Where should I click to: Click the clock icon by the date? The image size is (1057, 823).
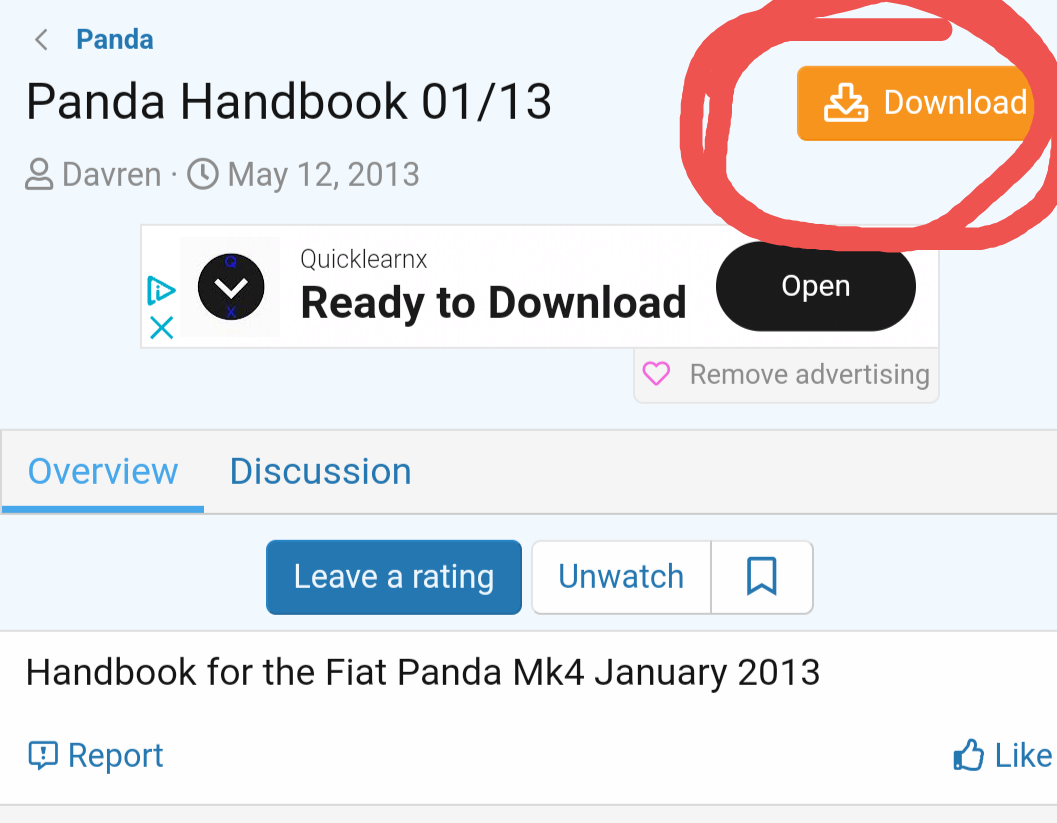(203, 174)
